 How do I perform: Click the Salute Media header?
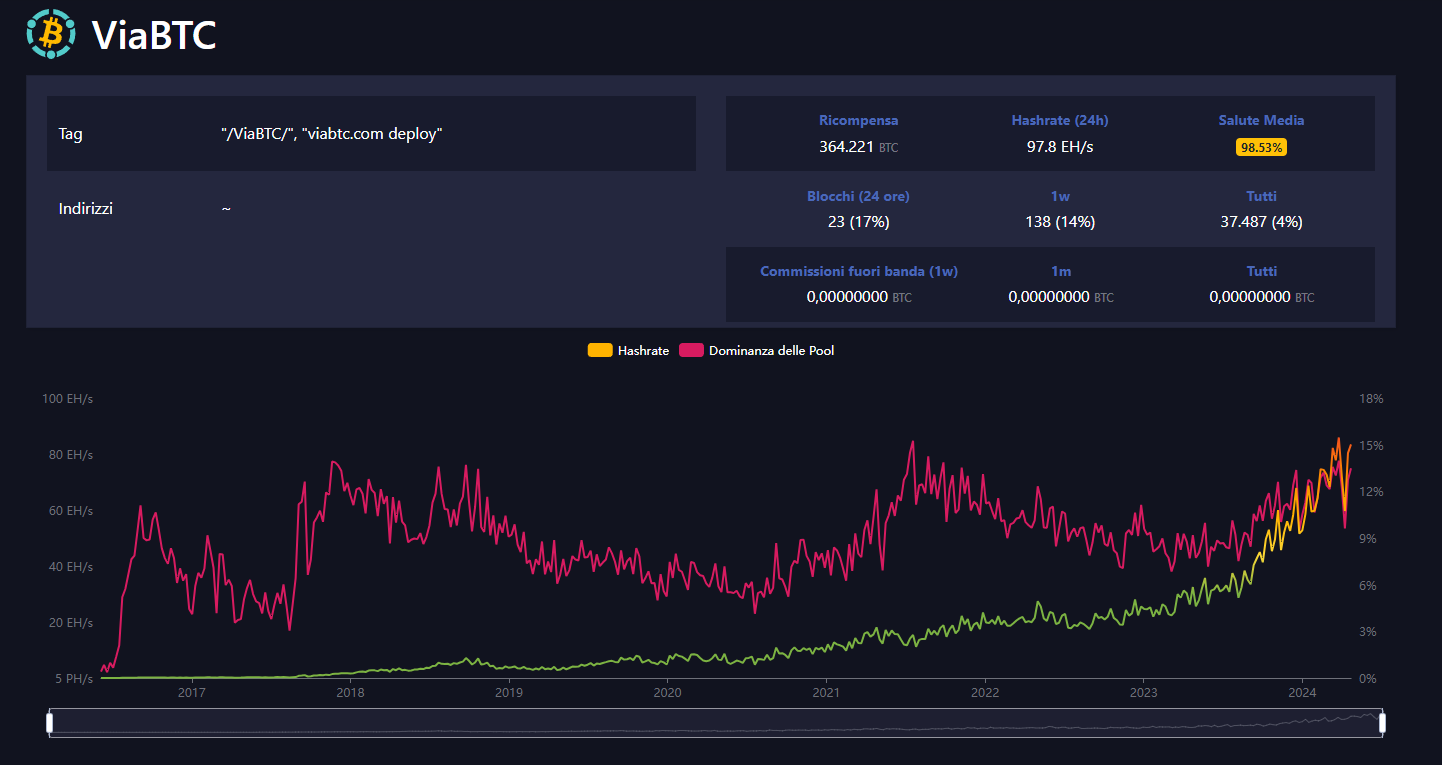[1261, 120]
